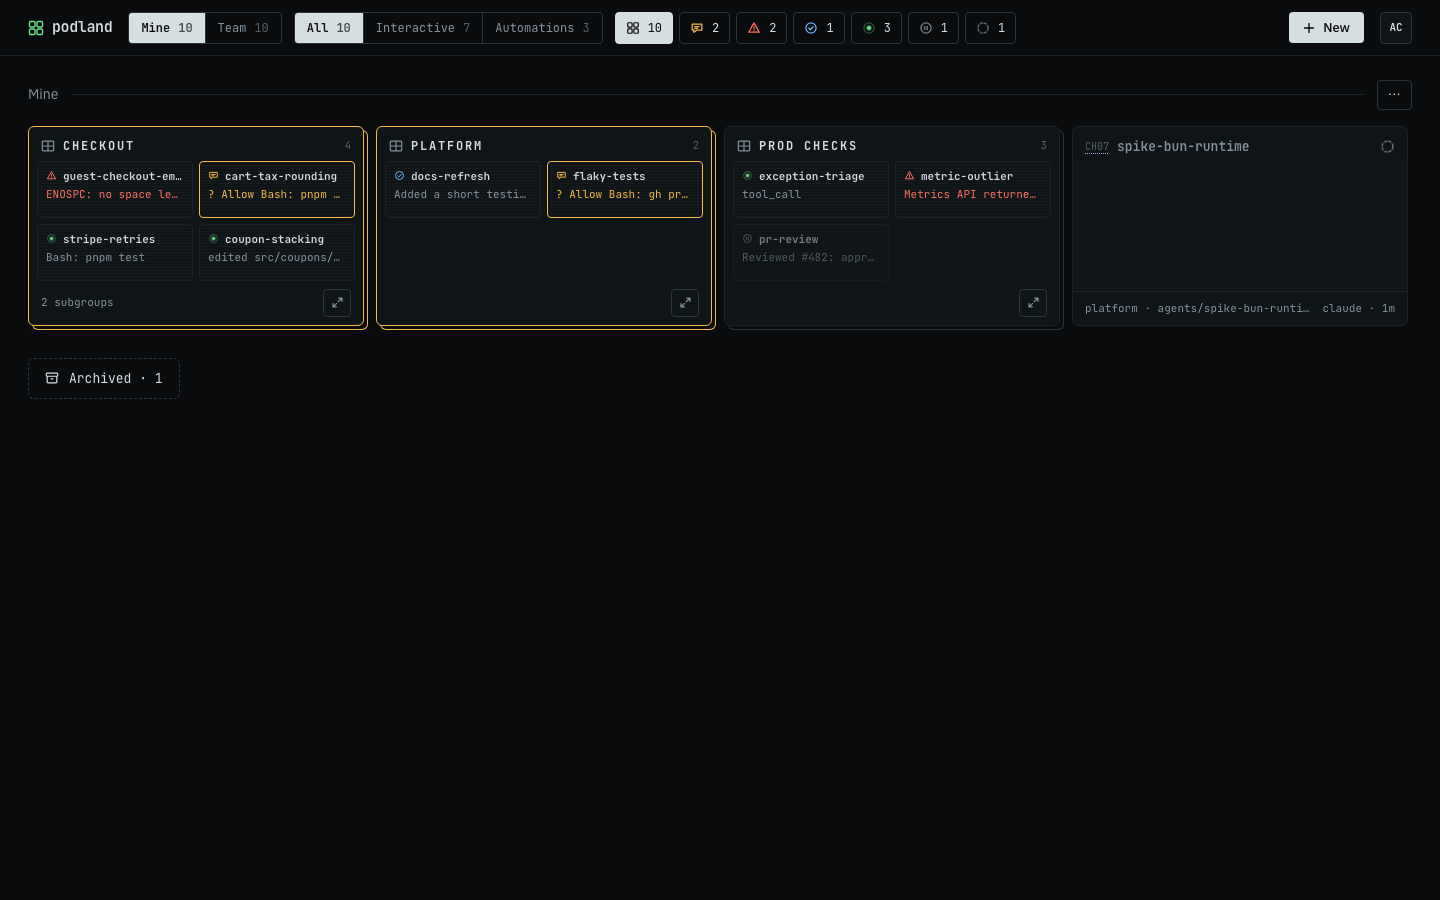1440x900 pixels.
Task: Open the Archived · 1 section
Action: click(104, 379)
